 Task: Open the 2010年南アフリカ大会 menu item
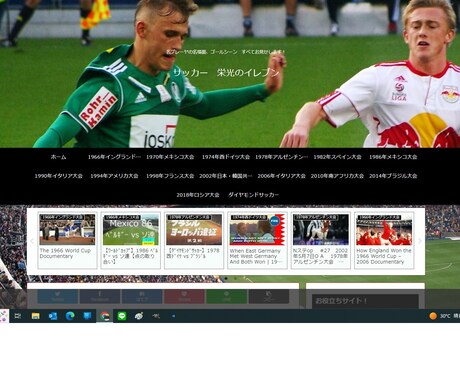337,176
